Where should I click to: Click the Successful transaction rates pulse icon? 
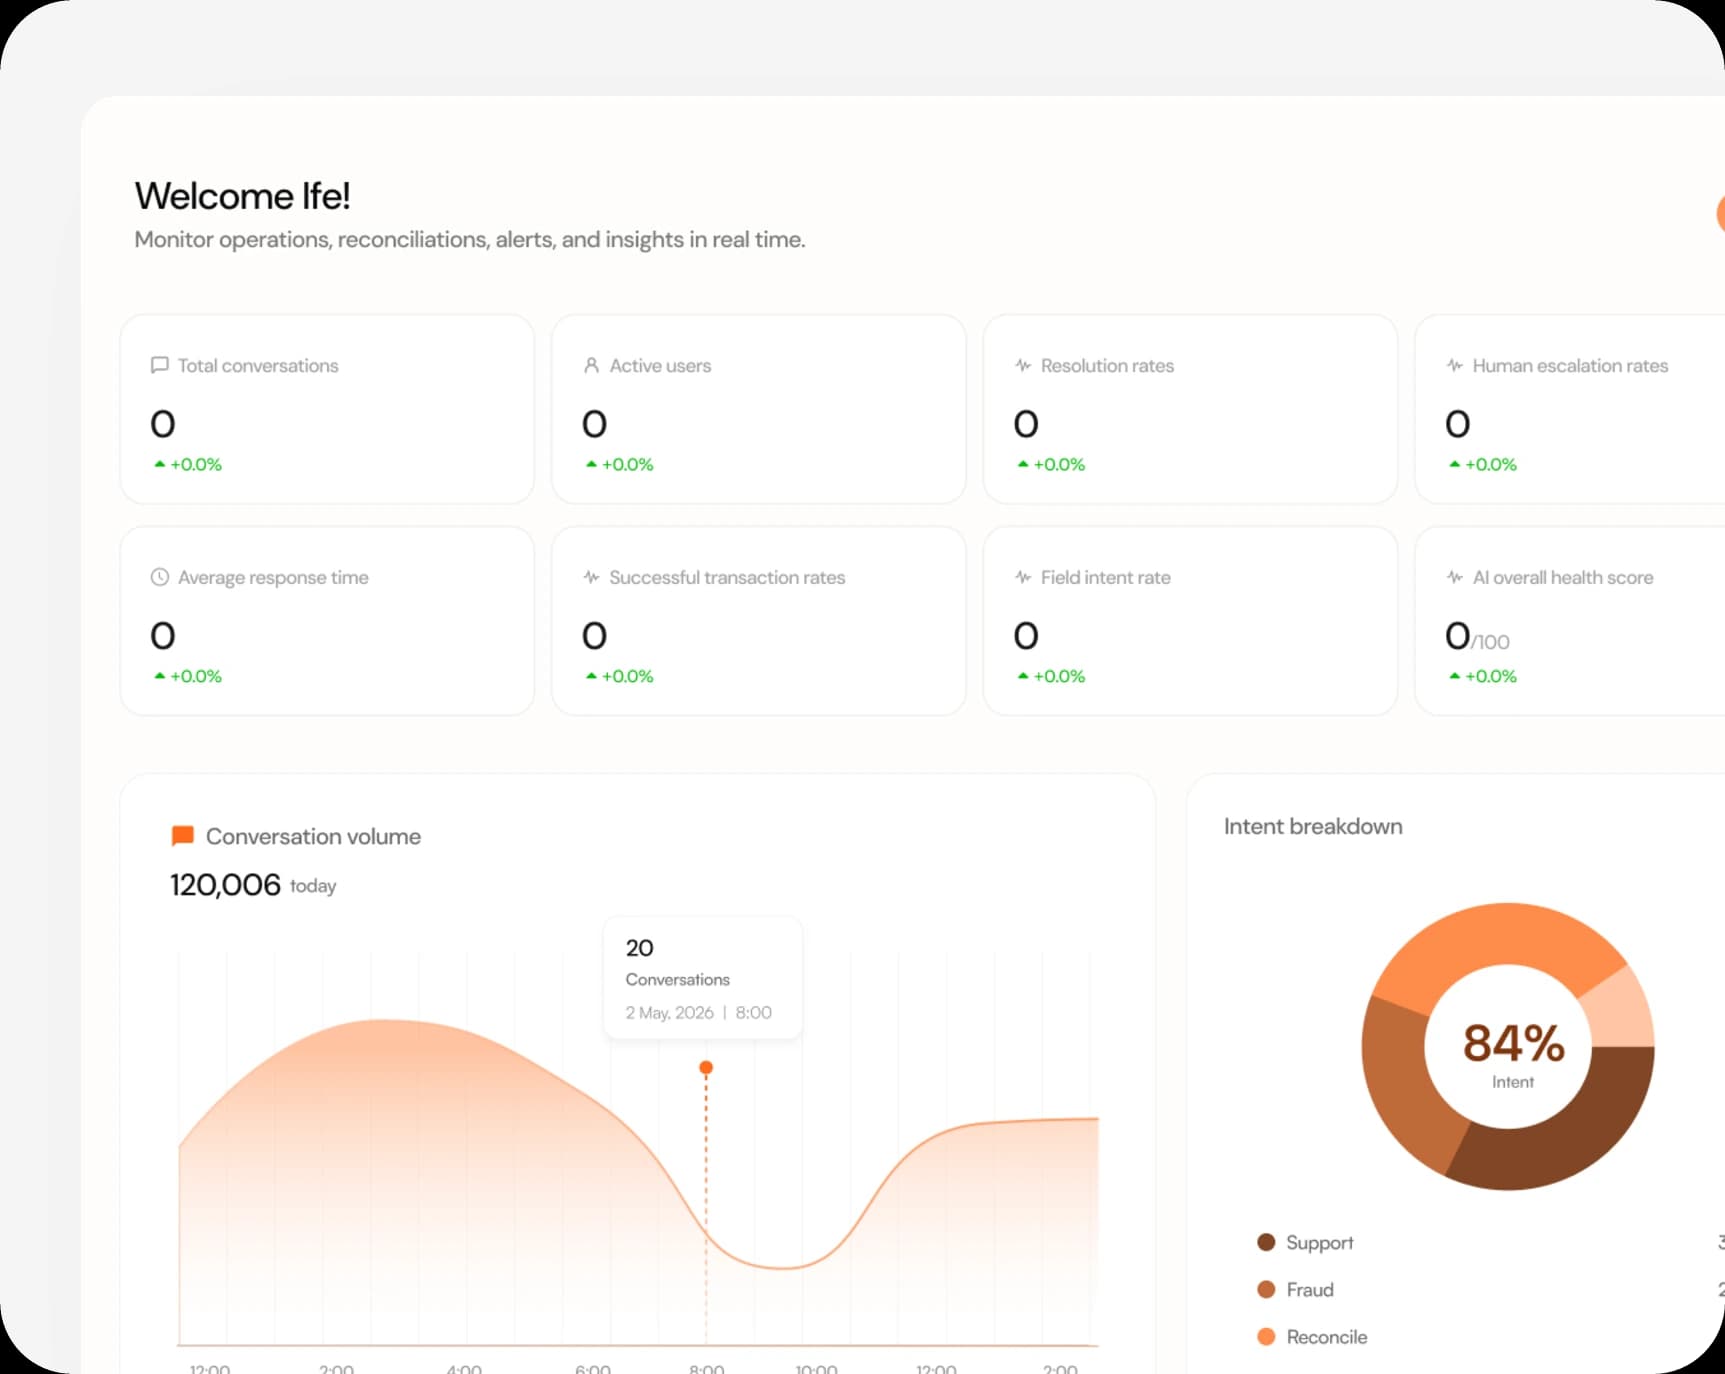tap(591, 577)
